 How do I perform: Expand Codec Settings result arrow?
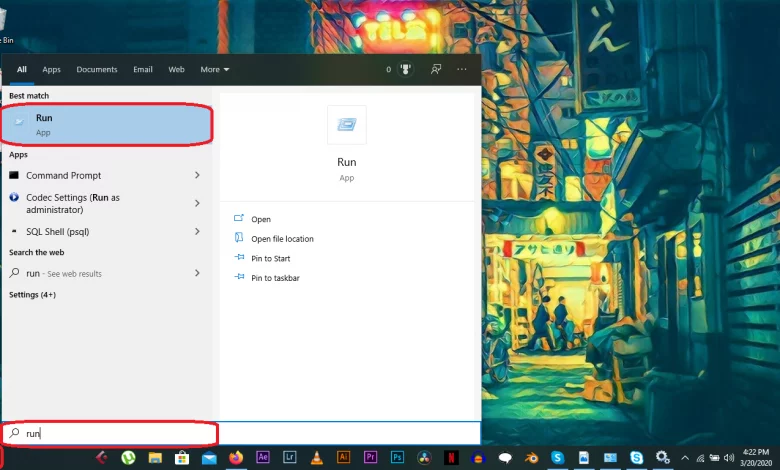point(197,203)
